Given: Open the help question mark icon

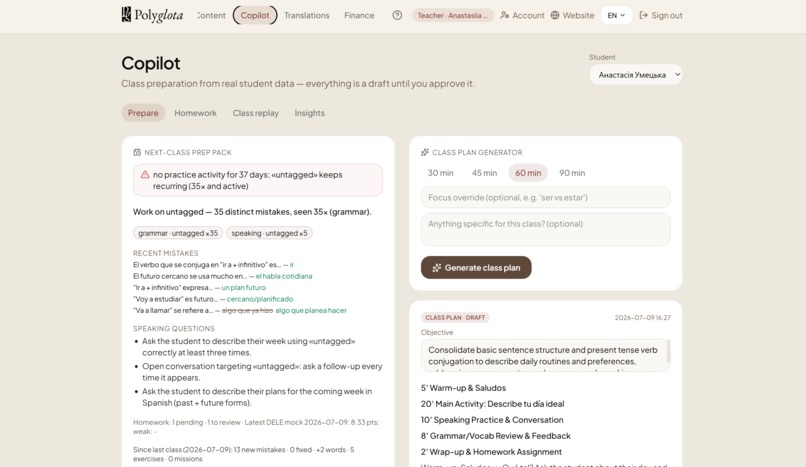Looking at the screenshot, I should [397, 15].
